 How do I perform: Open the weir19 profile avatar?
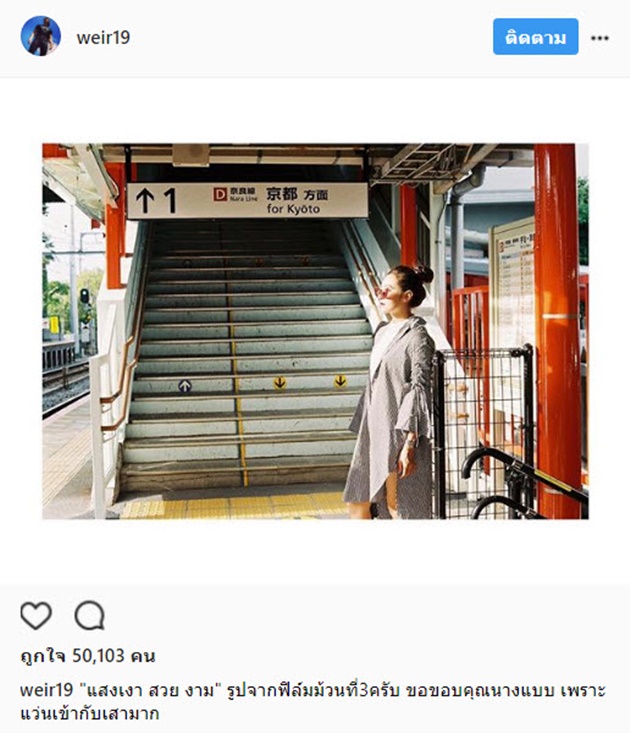tap(41, 36)
